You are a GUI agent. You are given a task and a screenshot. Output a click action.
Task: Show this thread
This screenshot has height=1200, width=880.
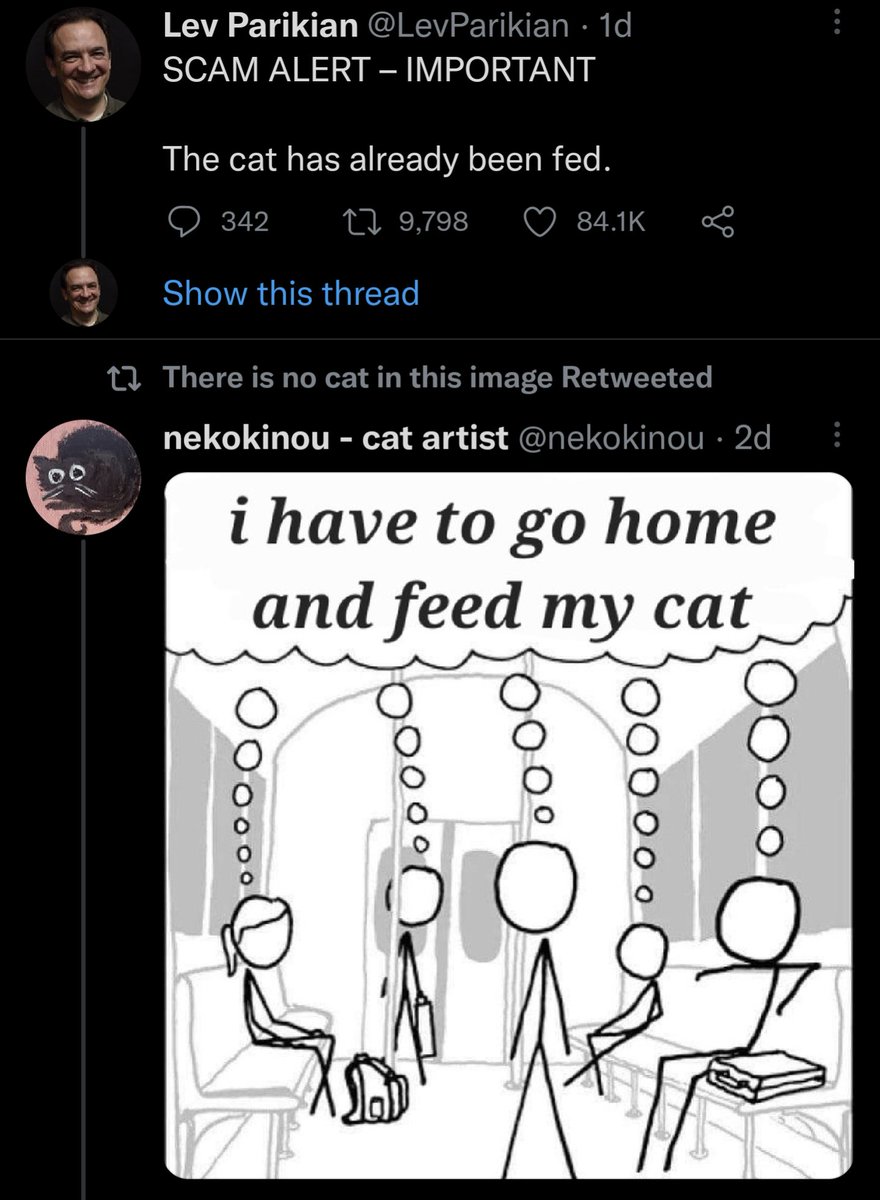coord(290,293)
